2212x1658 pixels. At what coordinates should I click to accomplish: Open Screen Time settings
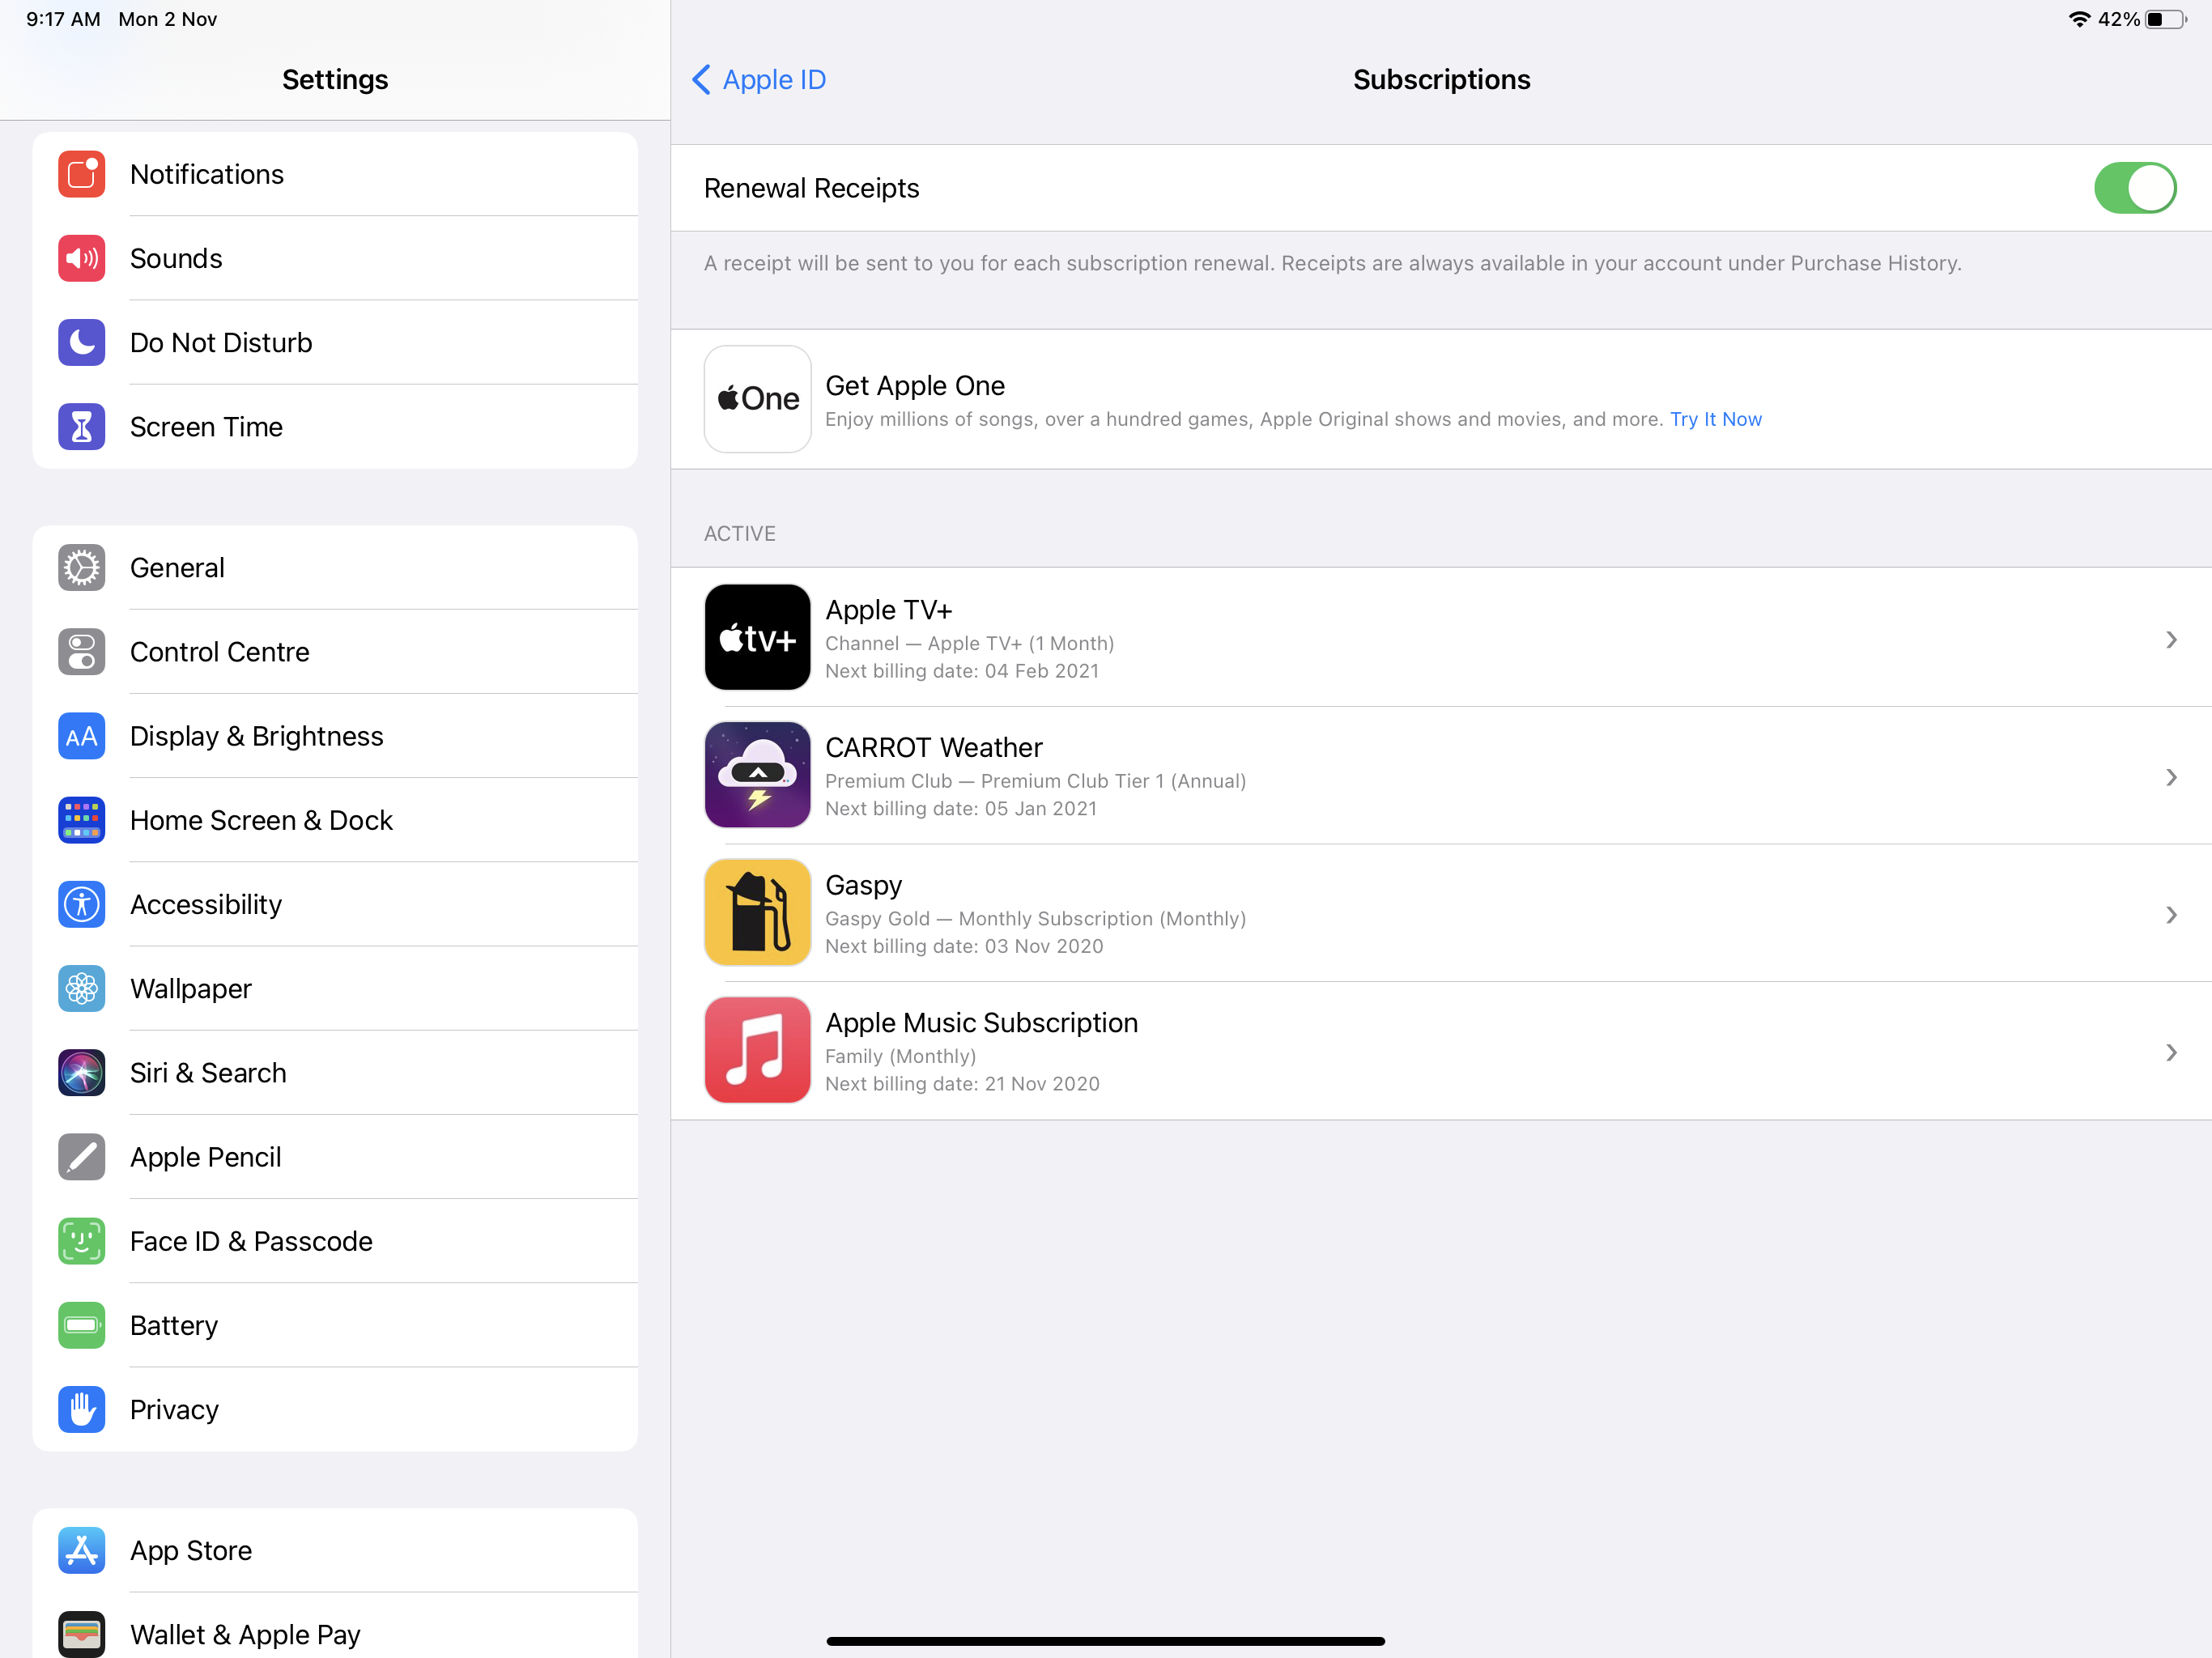[x=335, y=427]
